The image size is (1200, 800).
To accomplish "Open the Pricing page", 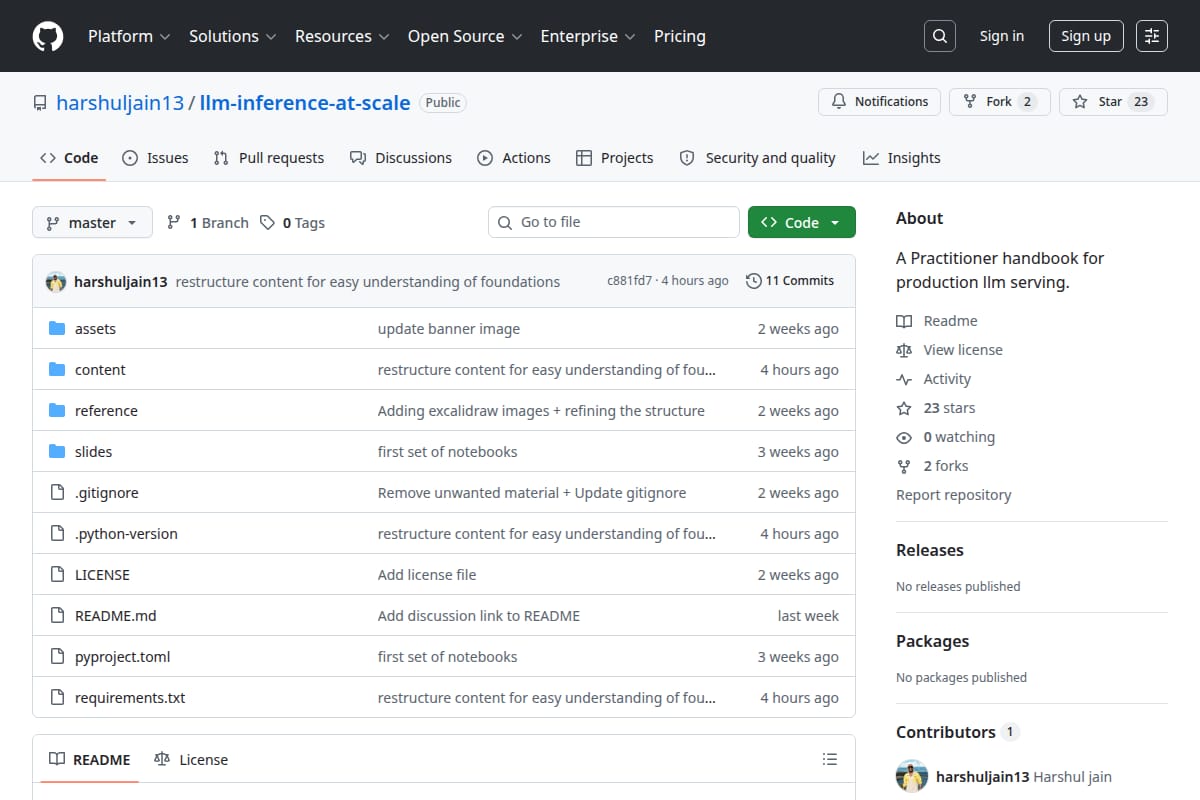I will point(680,36).
